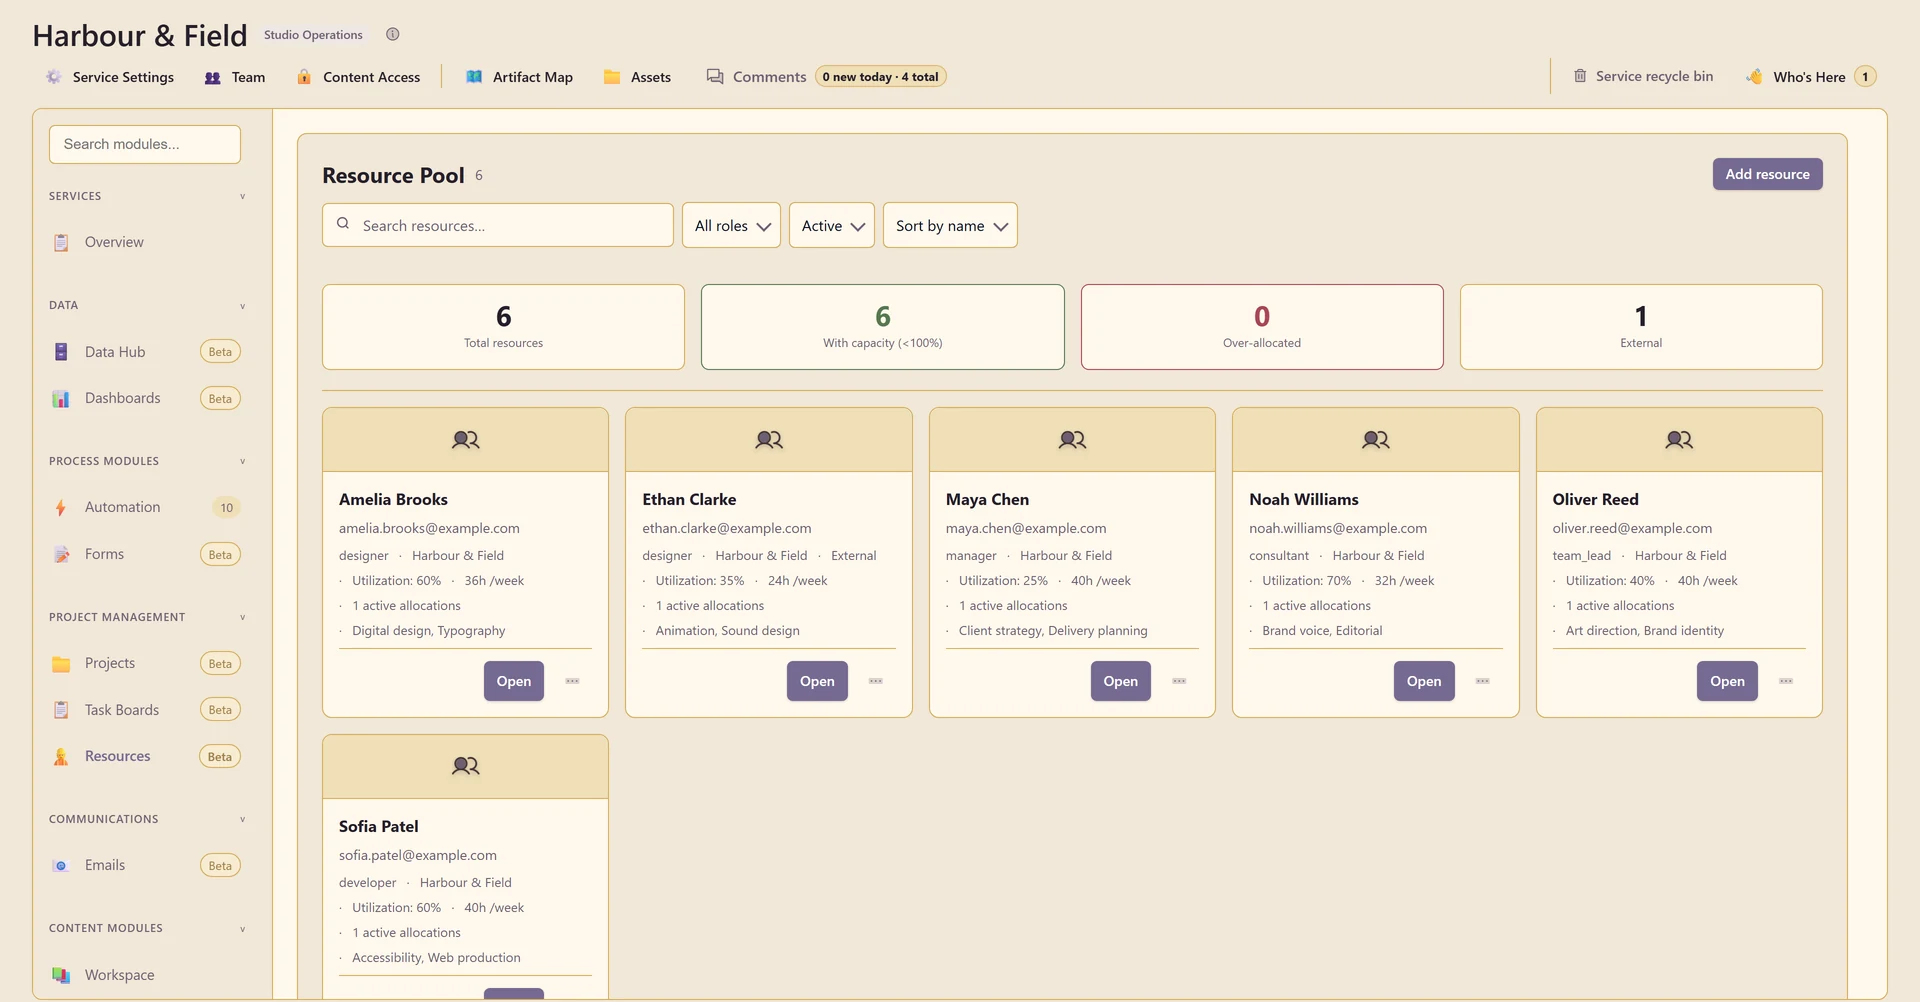
Task: Click the Over-allocated stat card
Action: click(1262, 327)
